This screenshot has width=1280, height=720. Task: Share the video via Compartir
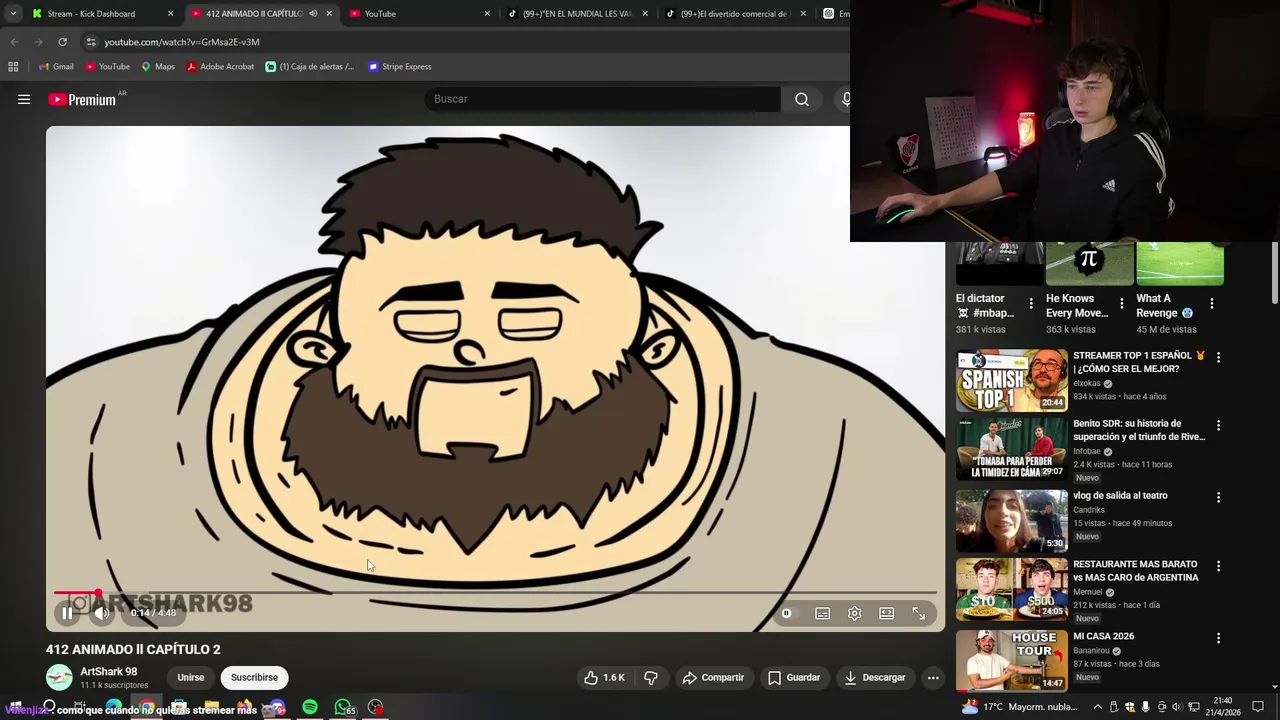(713, 677)
